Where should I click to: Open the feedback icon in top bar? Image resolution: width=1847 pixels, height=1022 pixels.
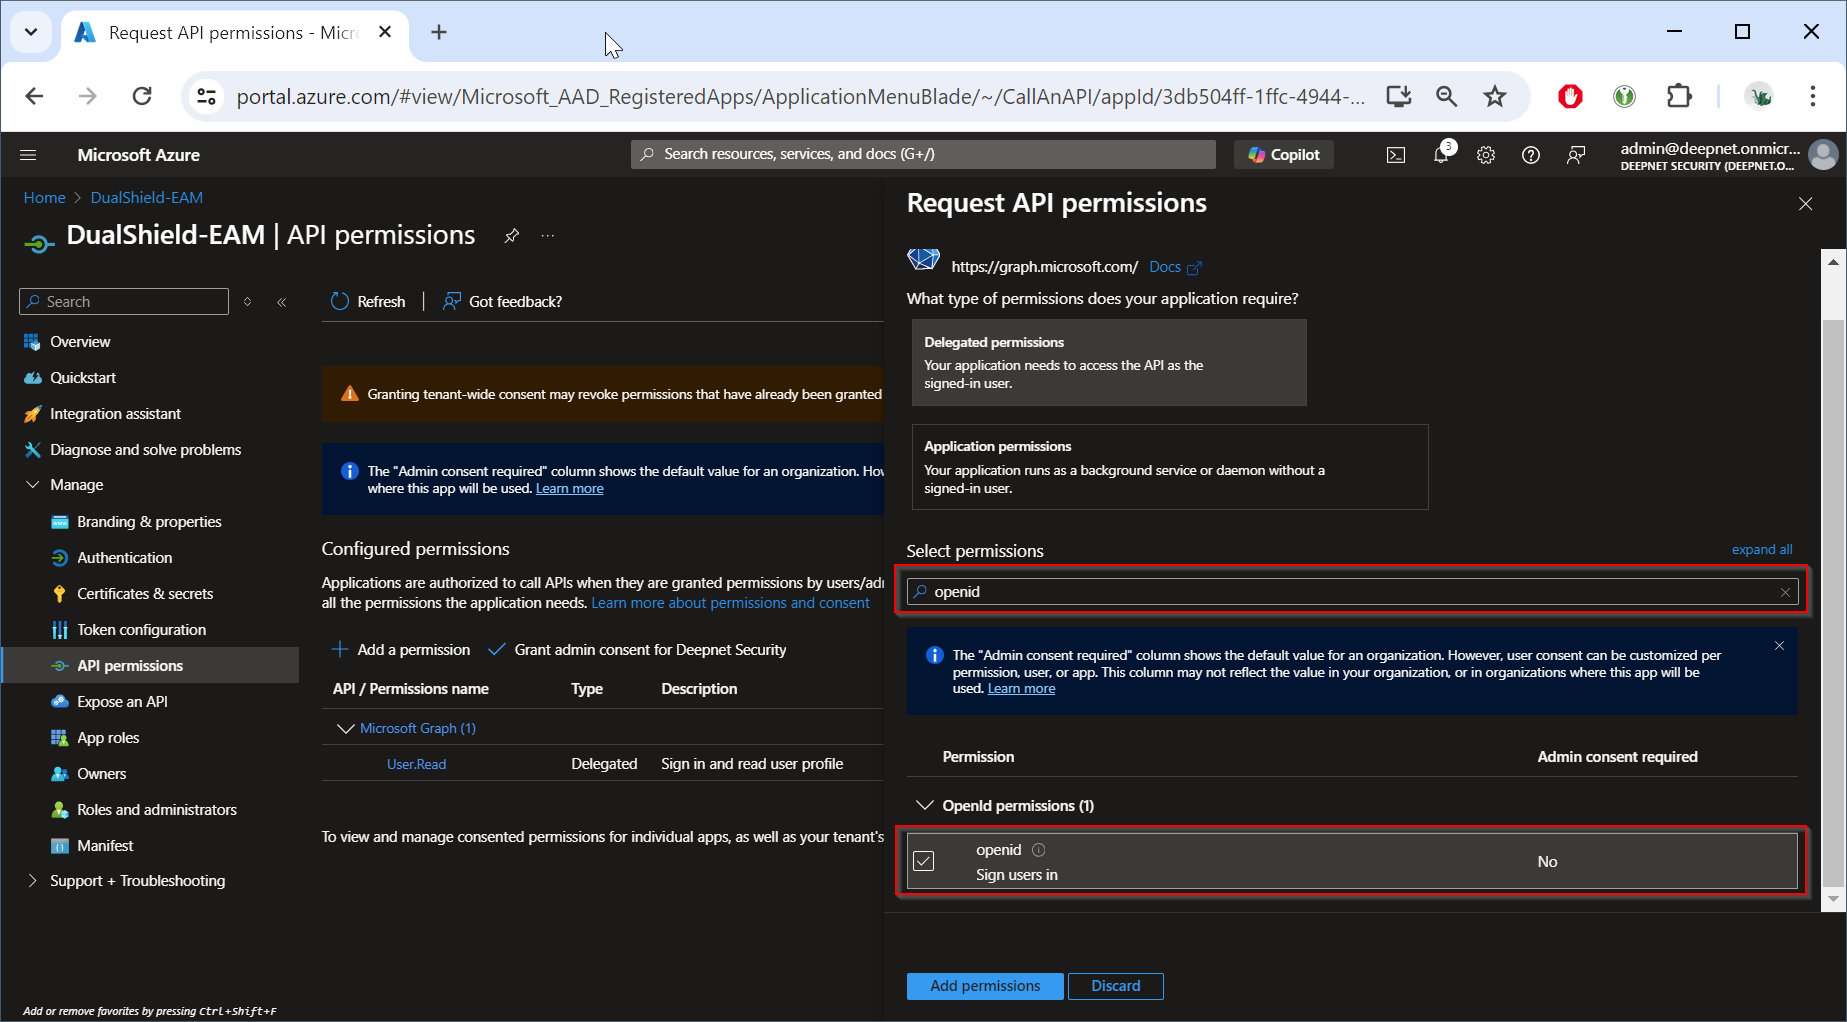(1576, 155)
